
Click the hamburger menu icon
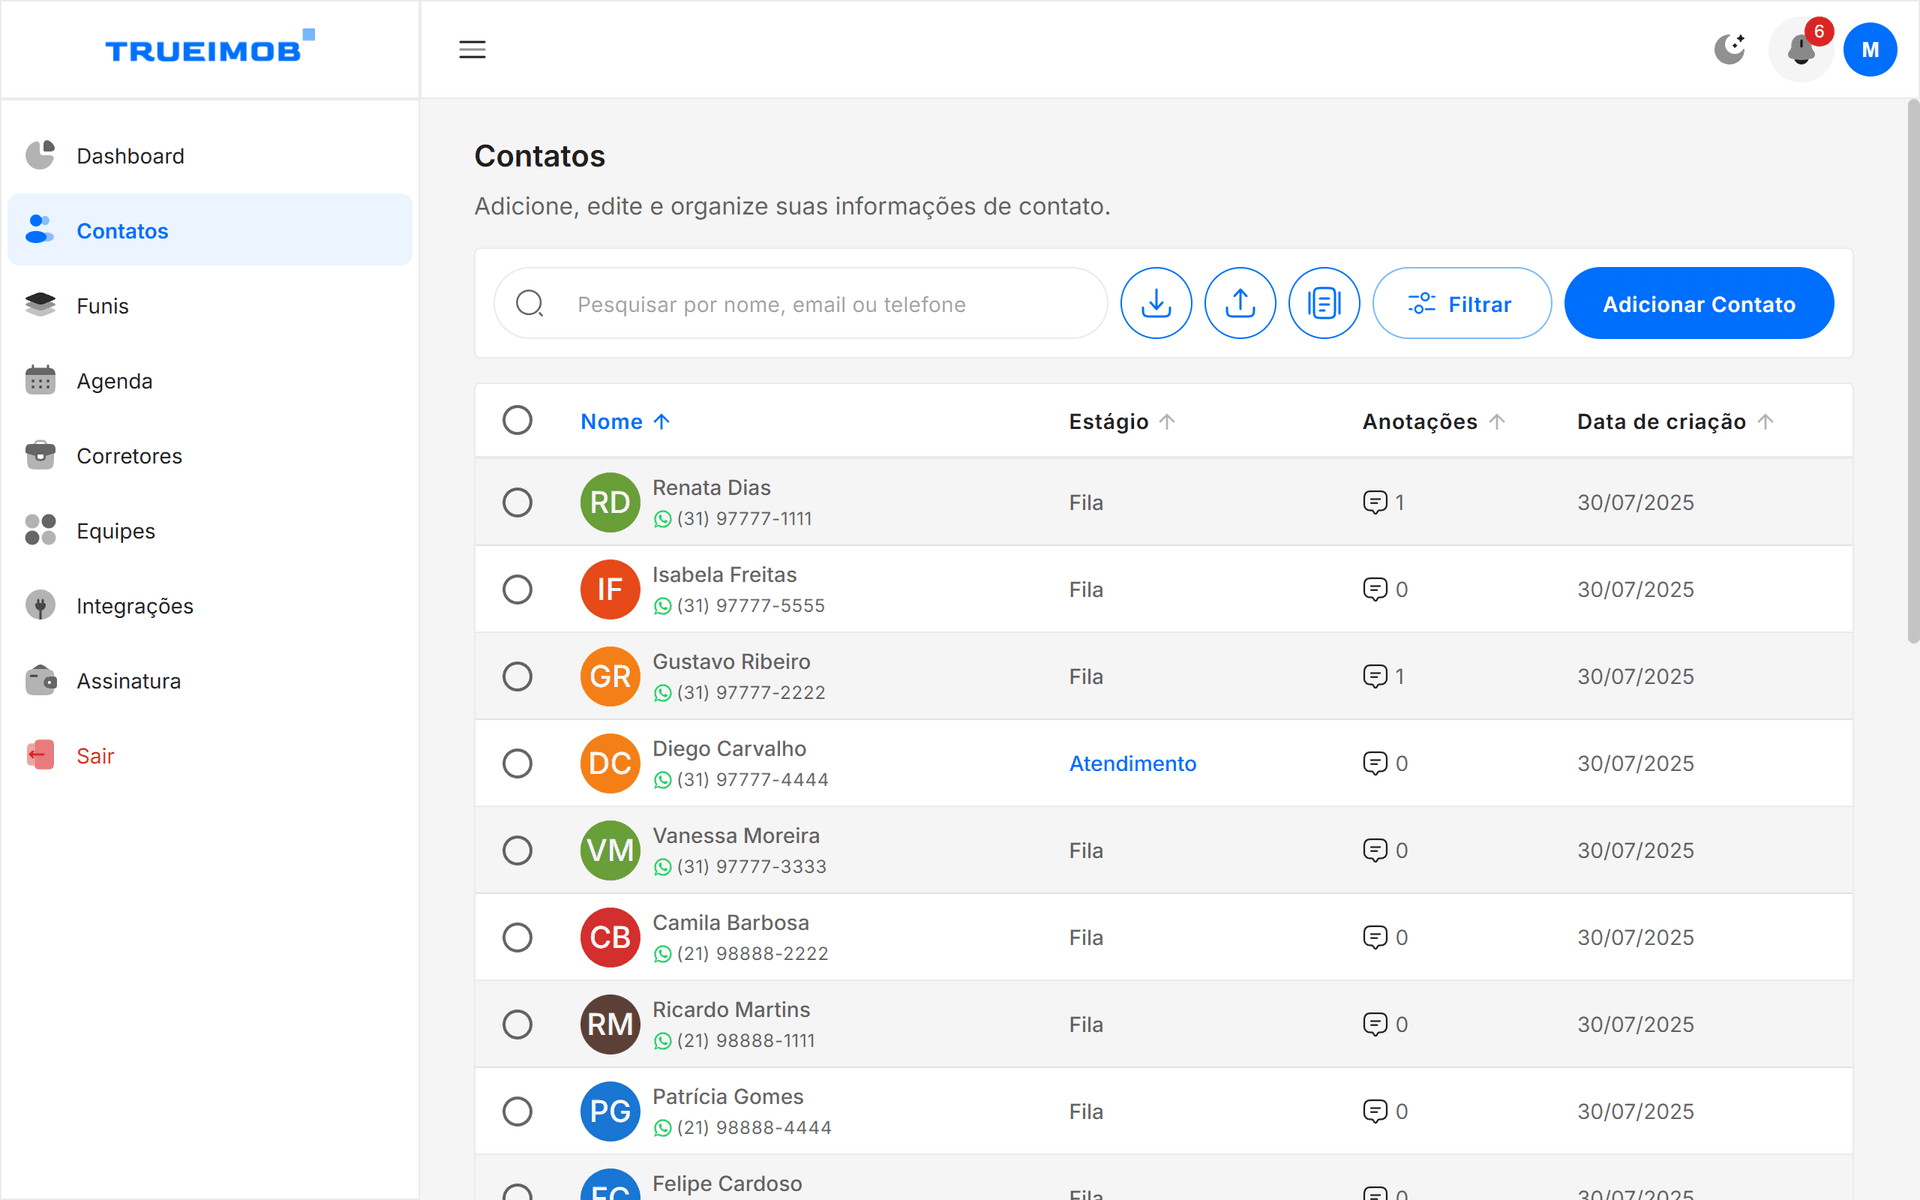[472, 49]
